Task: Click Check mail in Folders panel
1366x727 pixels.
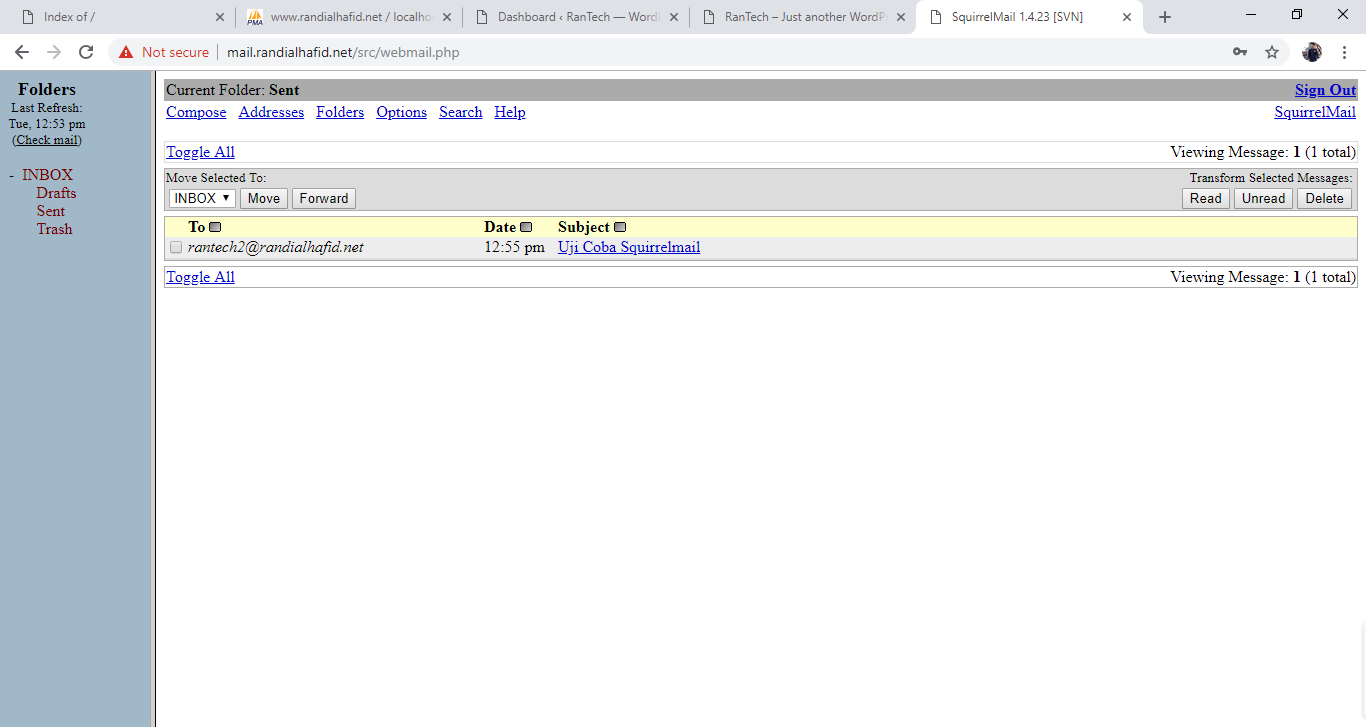Action: point(47,140)
